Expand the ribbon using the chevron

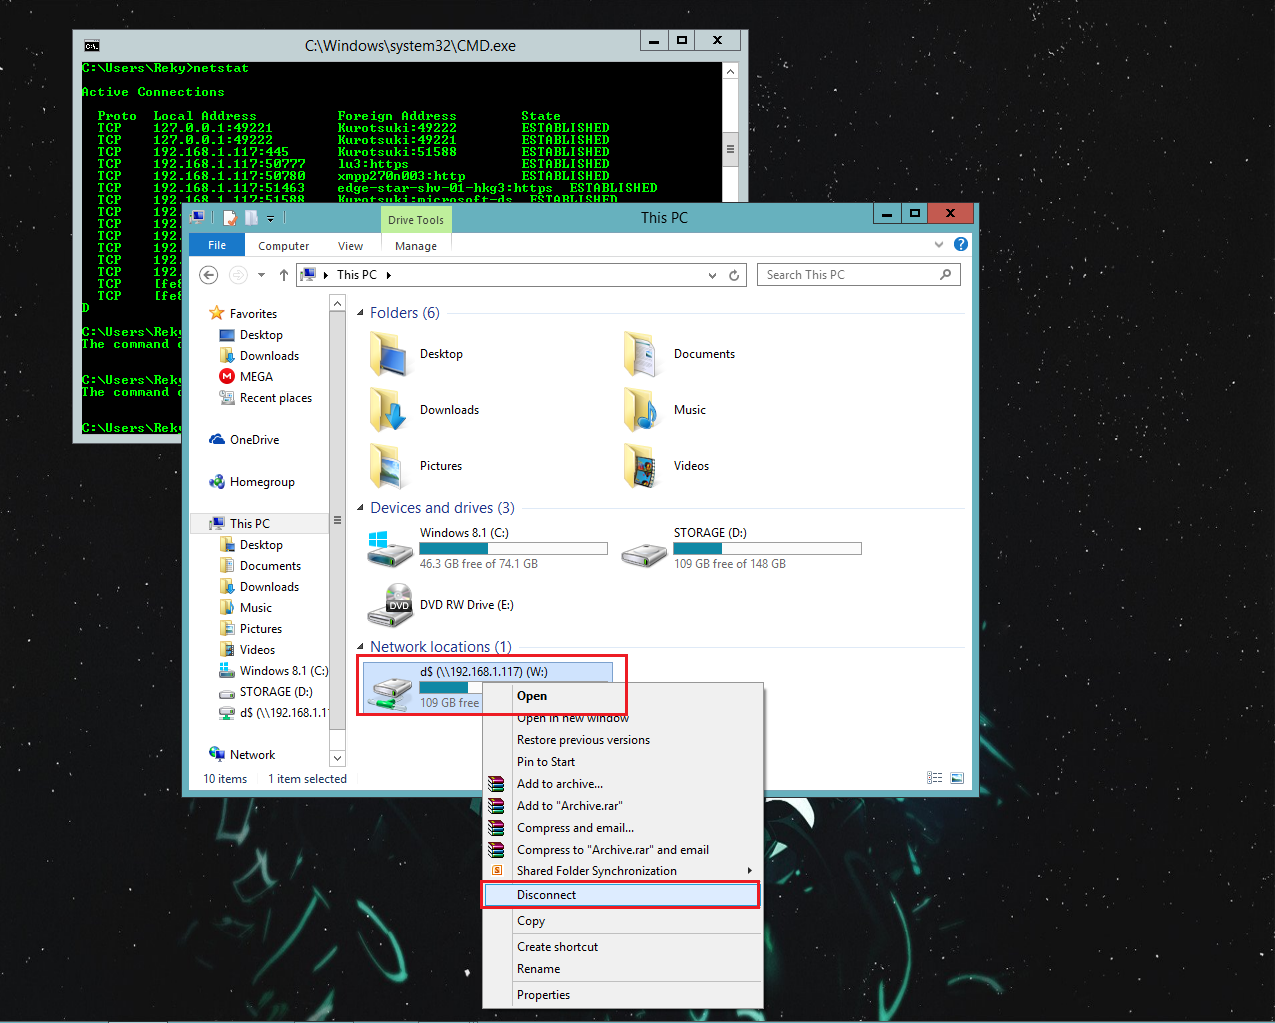coord(938,244)
